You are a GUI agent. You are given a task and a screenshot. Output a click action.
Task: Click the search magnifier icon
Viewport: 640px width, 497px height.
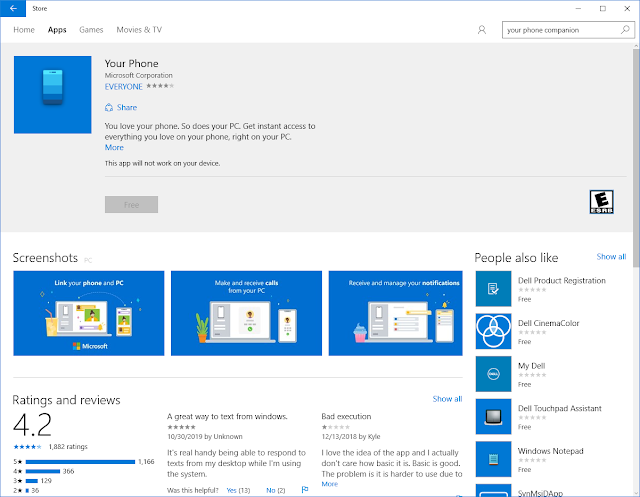tap(625, 30)
